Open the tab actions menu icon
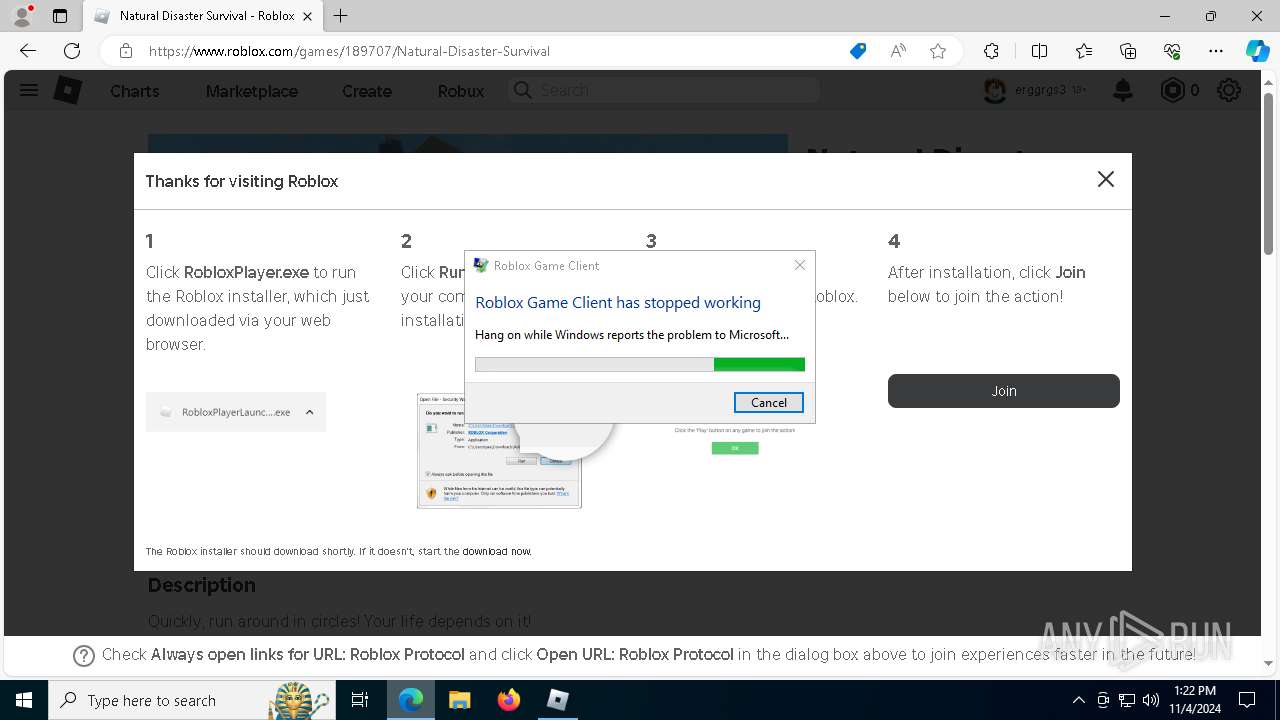This screenshot has height=720, width=1280. click(x=60, y=16)
